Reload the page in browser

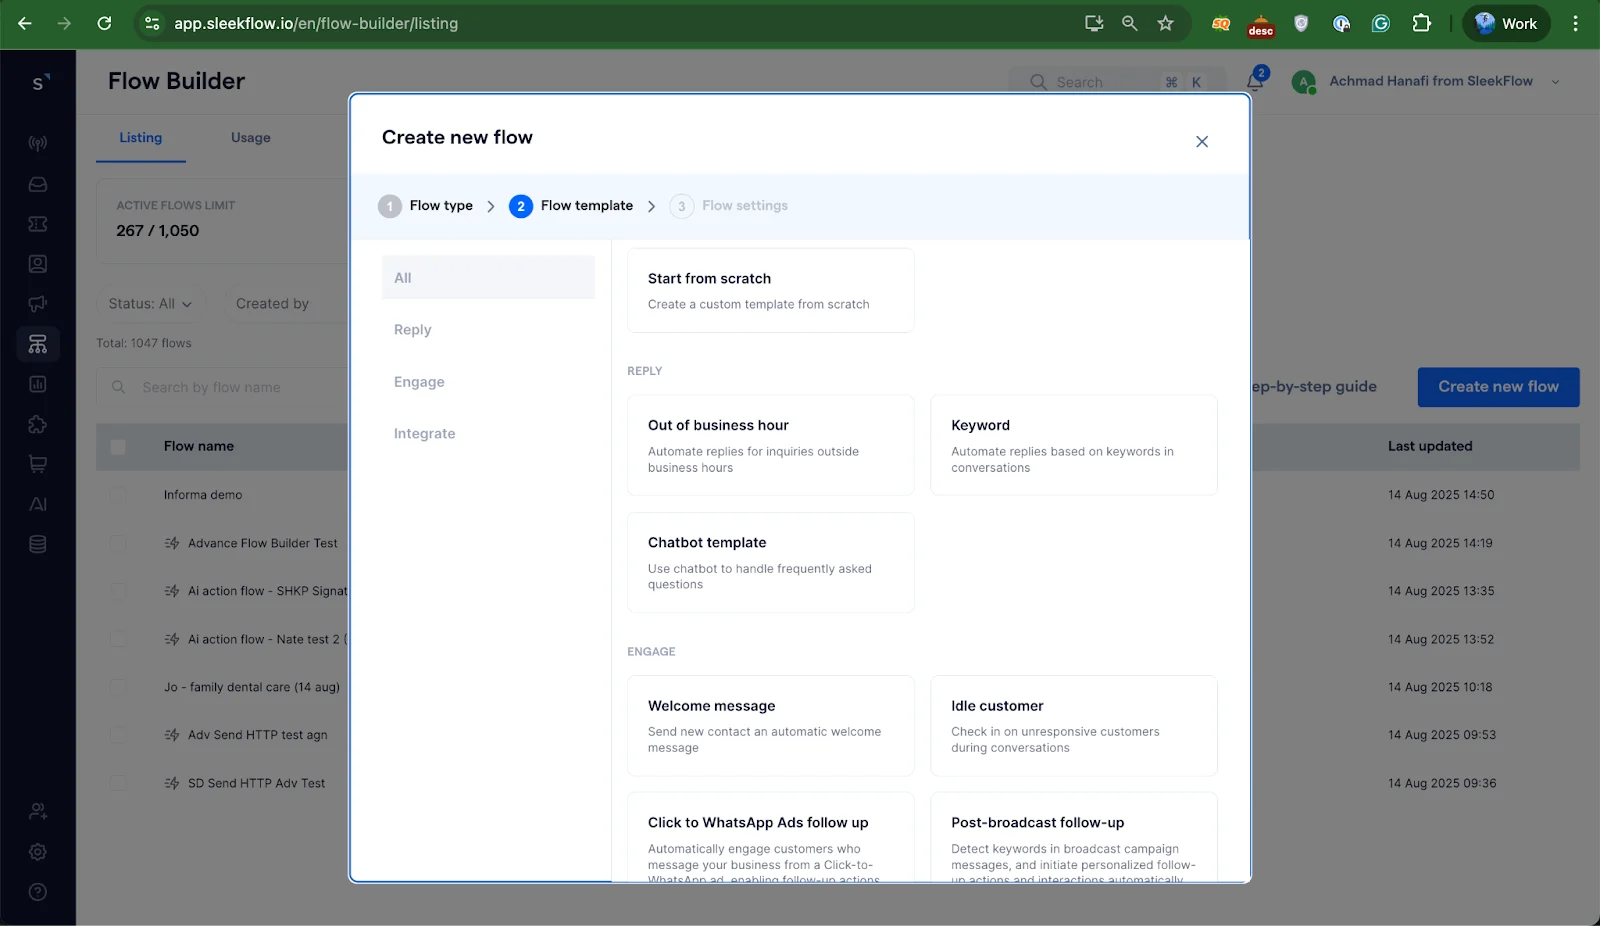click(104, 23)
